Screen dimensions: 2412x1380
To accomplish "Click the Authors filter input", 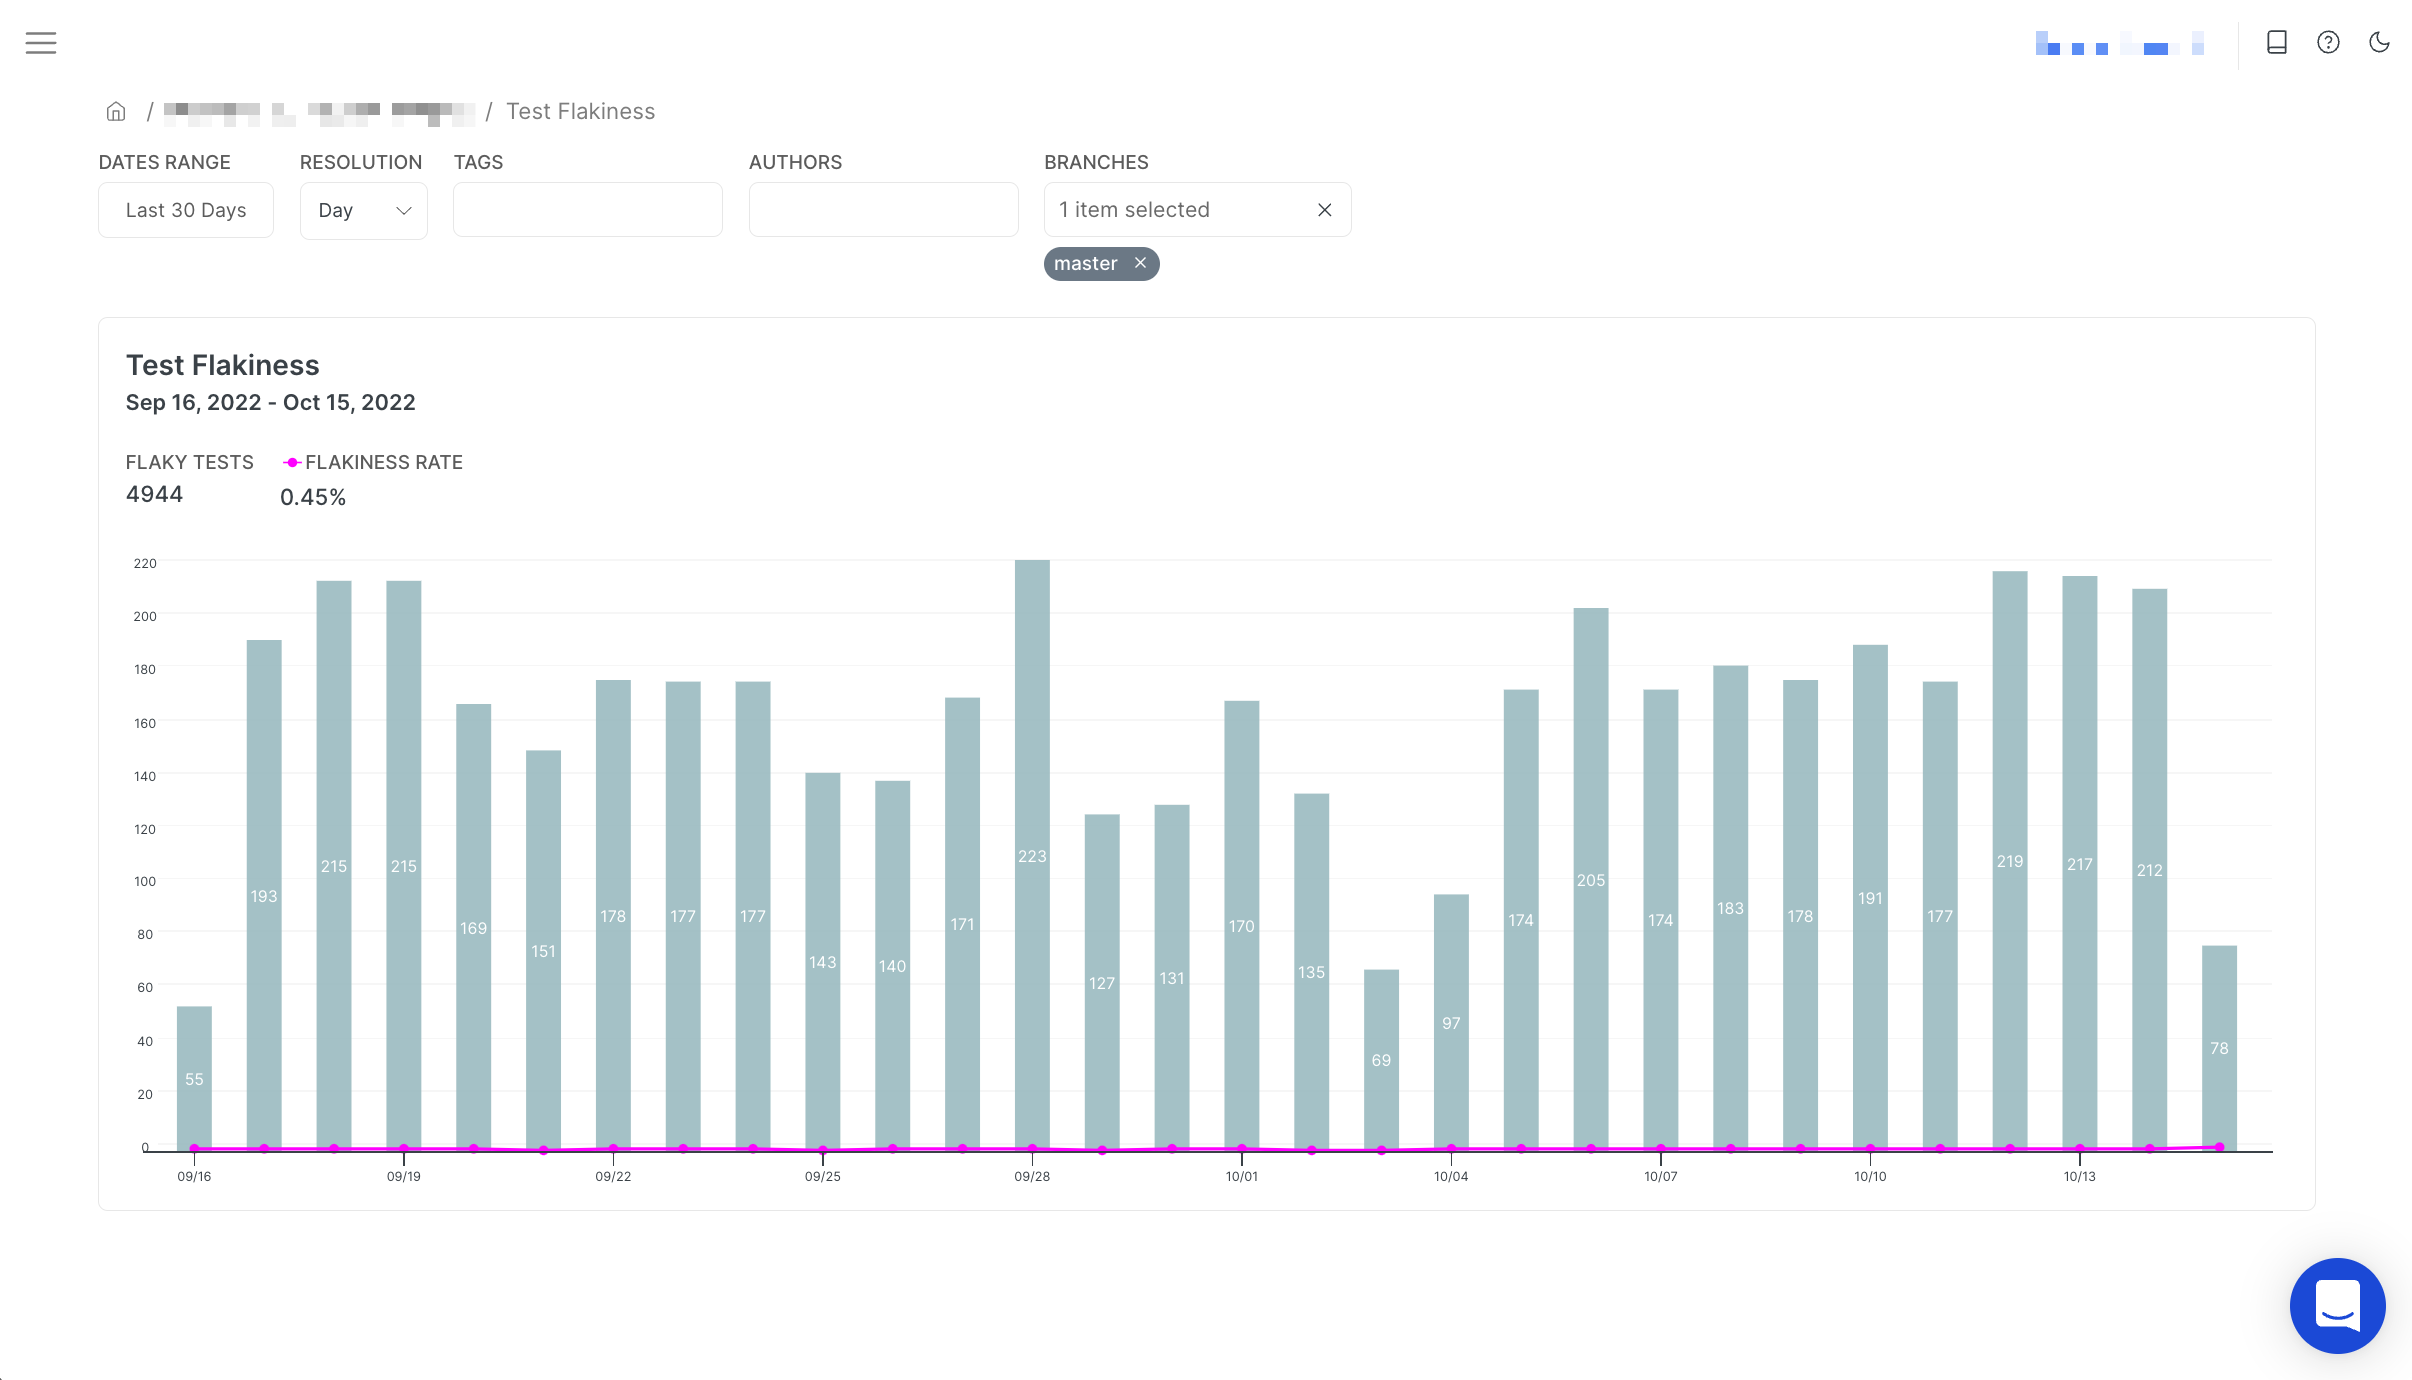I will coord(884,210).
